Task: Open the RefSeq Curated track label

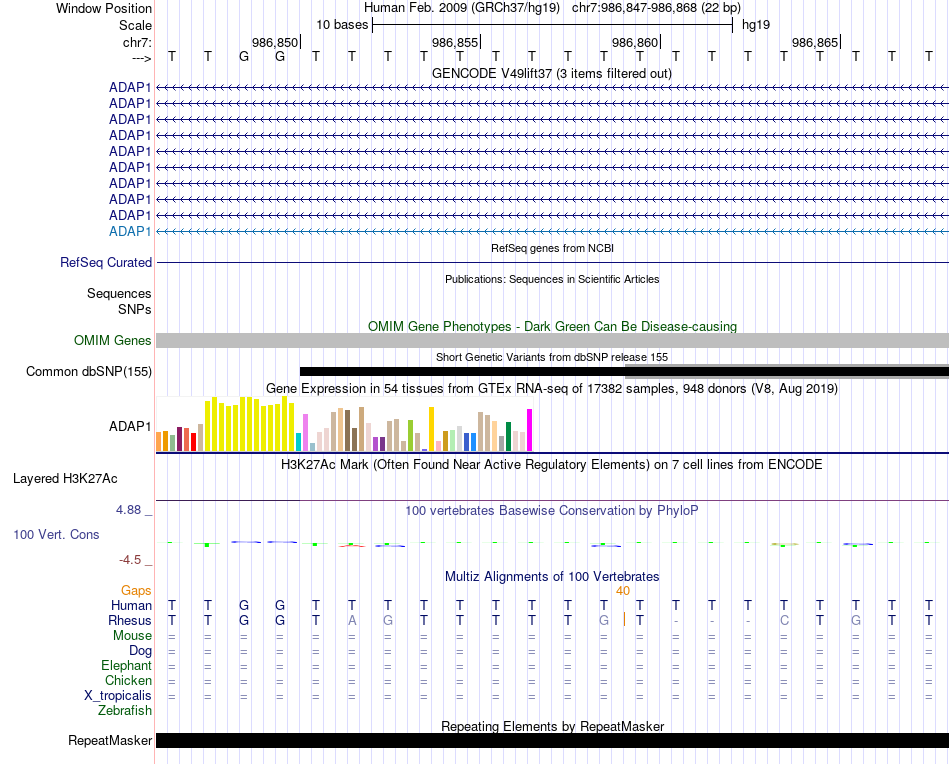Action: click(x=106, y=262)
